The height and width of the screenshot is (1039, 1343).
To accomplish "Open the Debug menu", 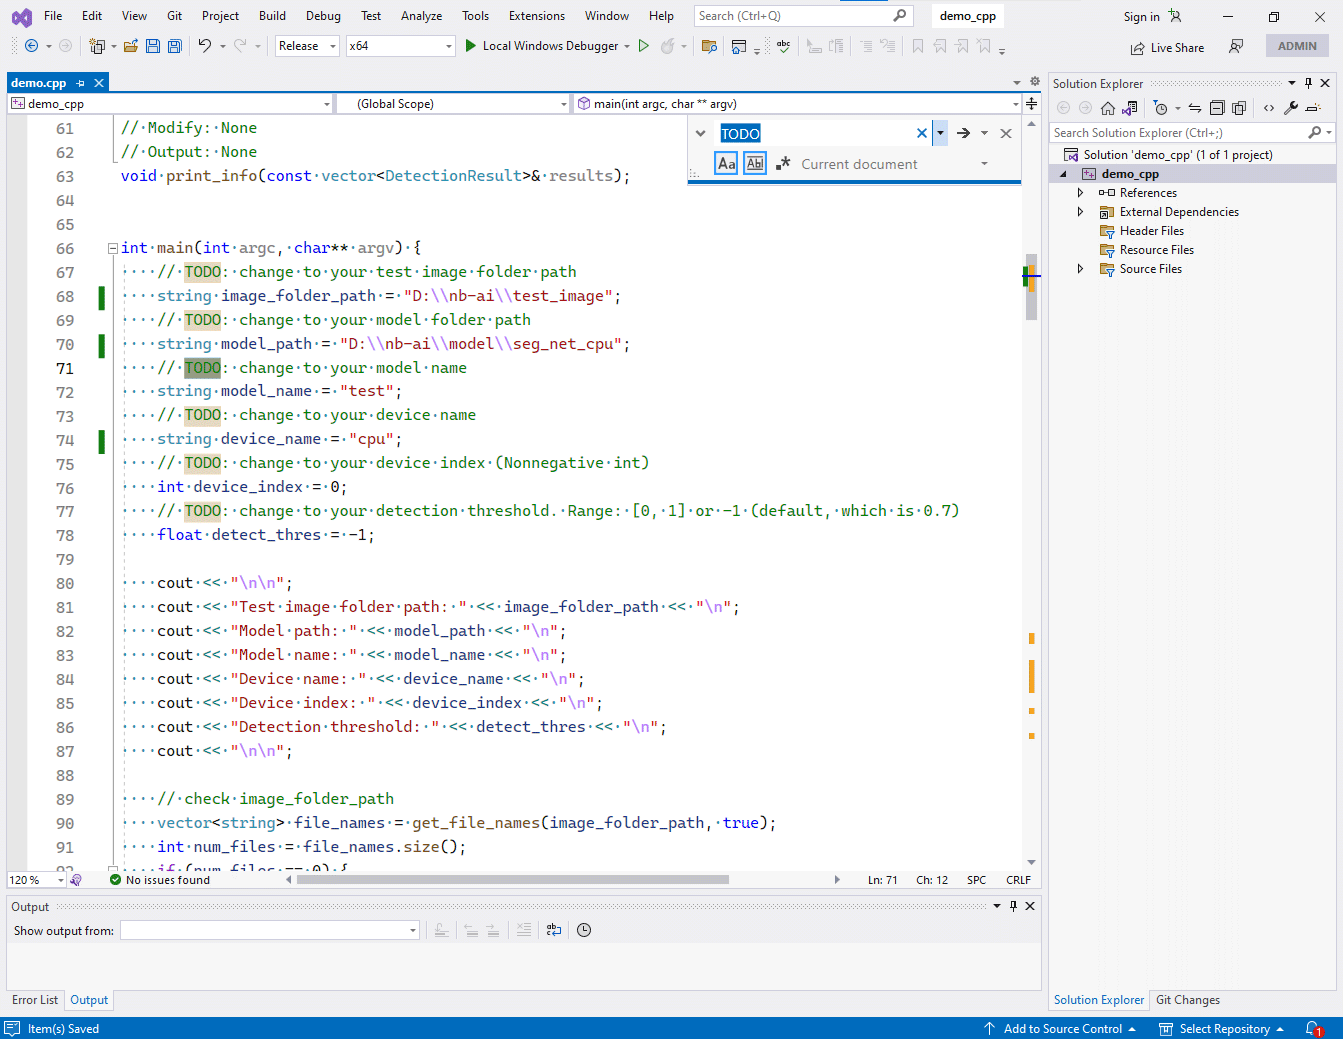I will coord(323,16).
